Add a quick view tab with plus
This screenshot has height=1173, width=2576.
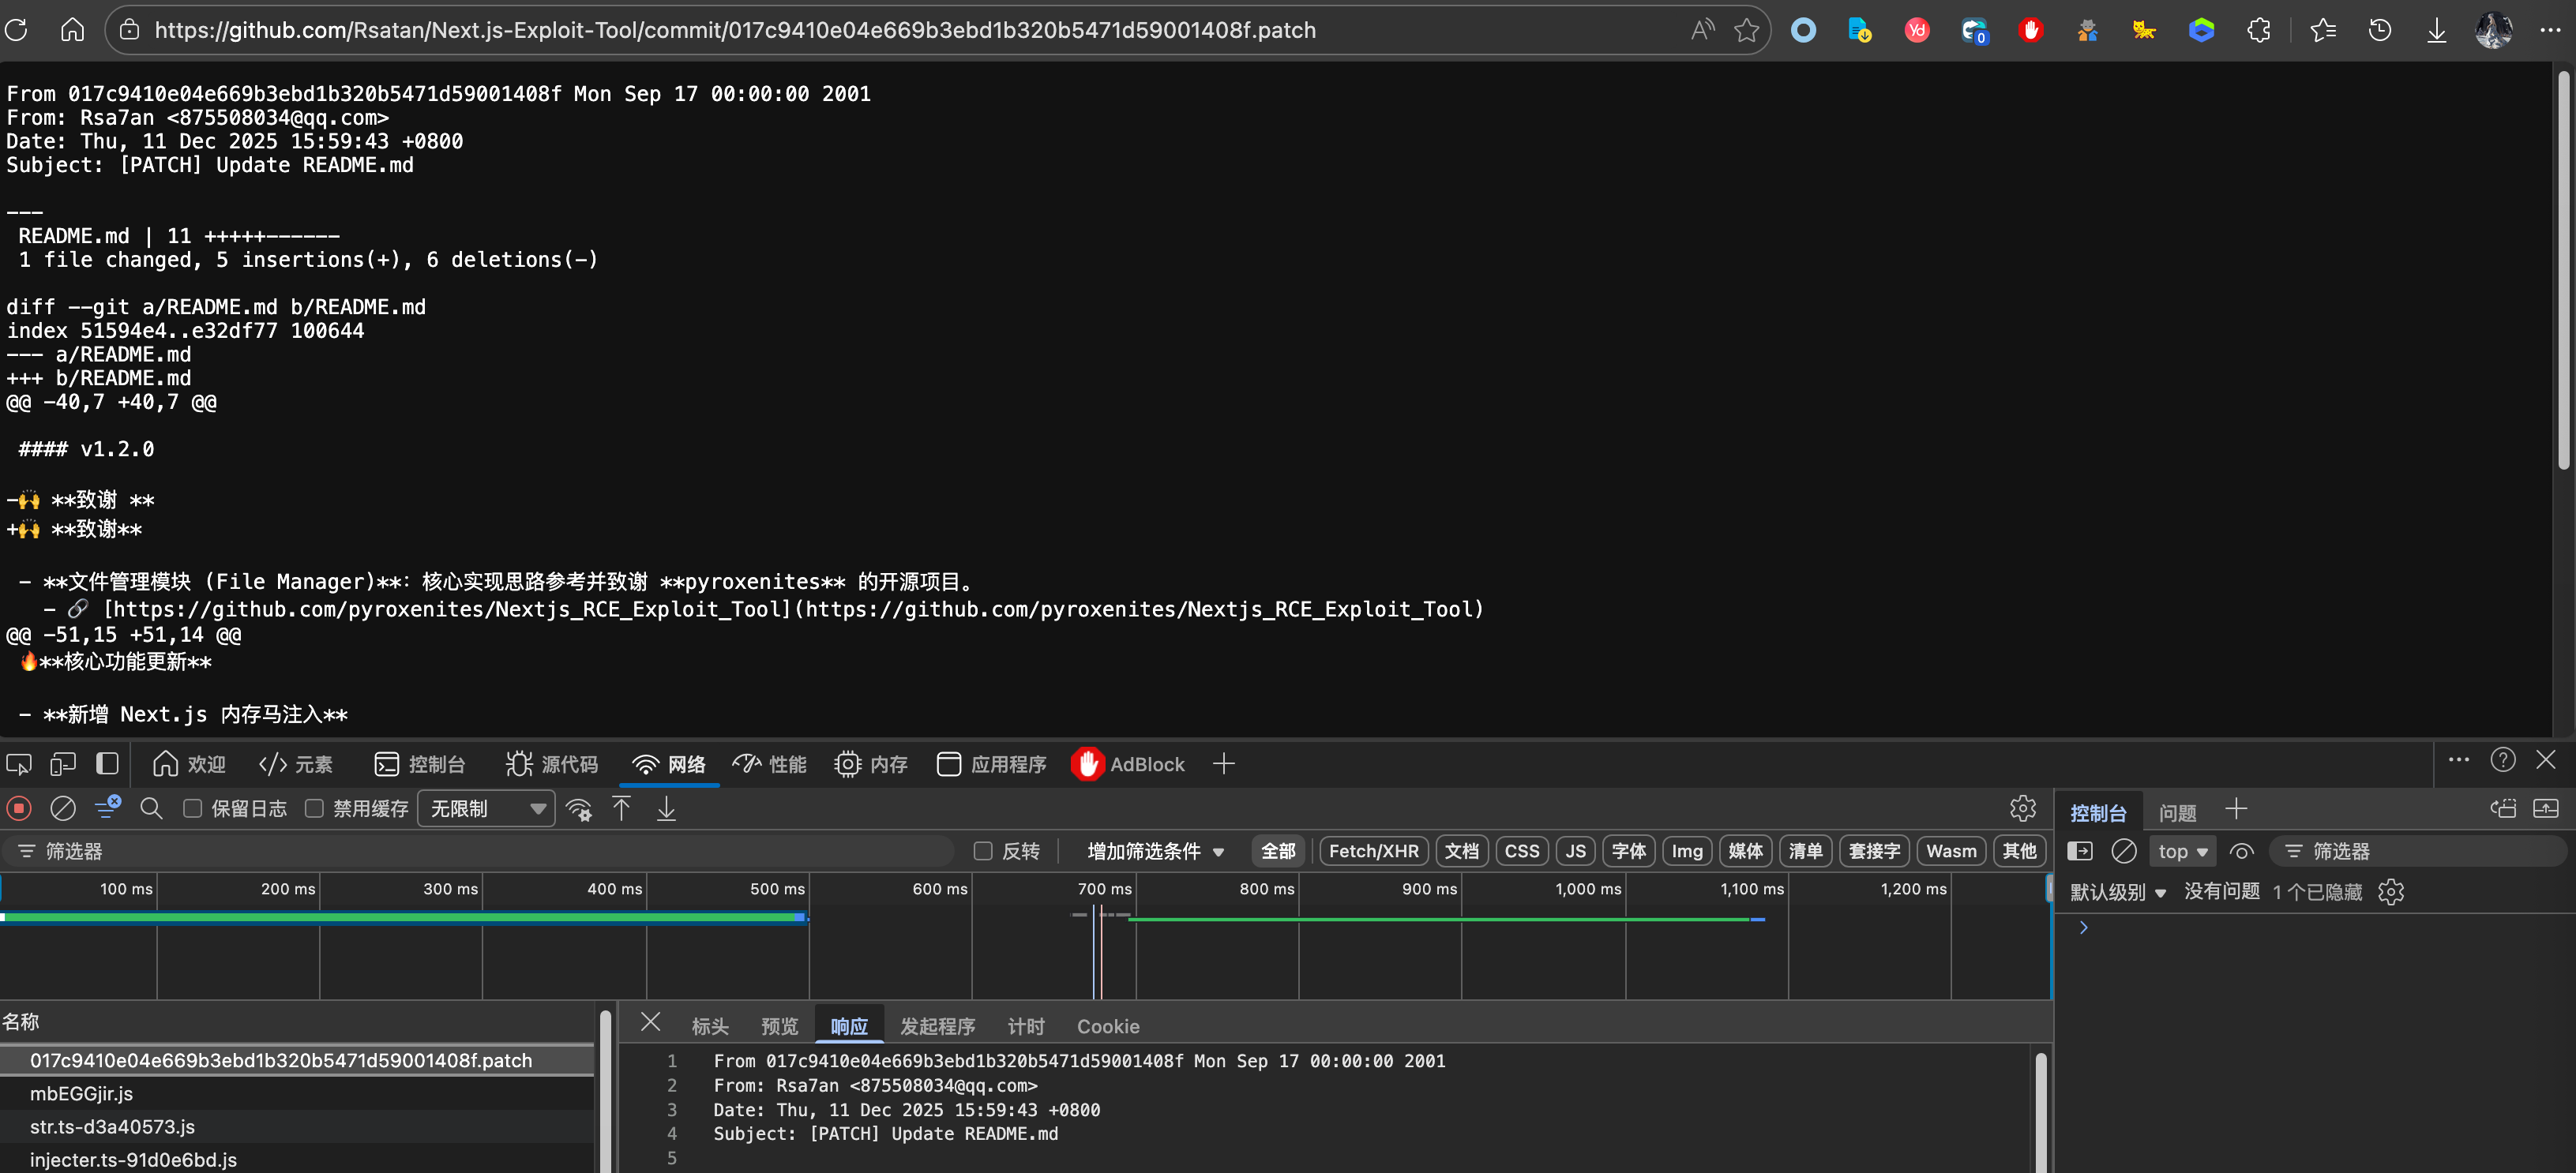(2236, 810)
